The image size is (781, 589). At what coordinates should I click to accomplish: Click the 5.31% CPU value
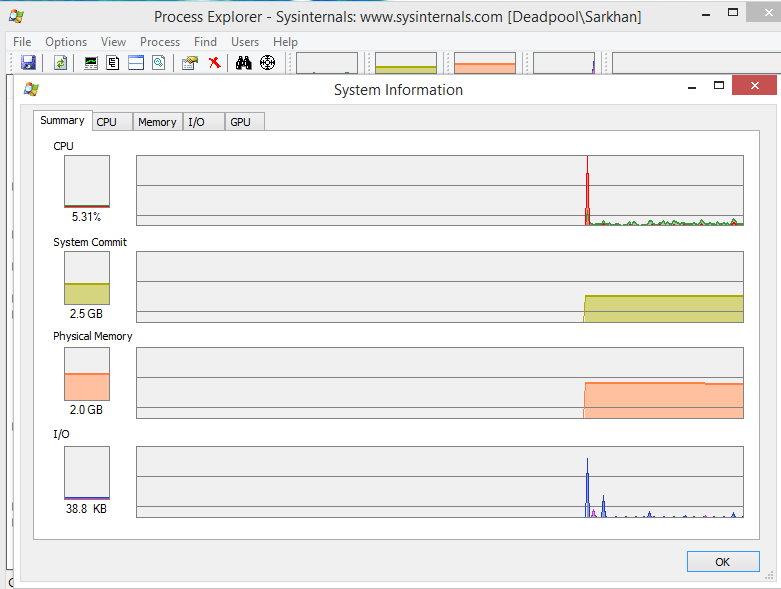point(86,217)
